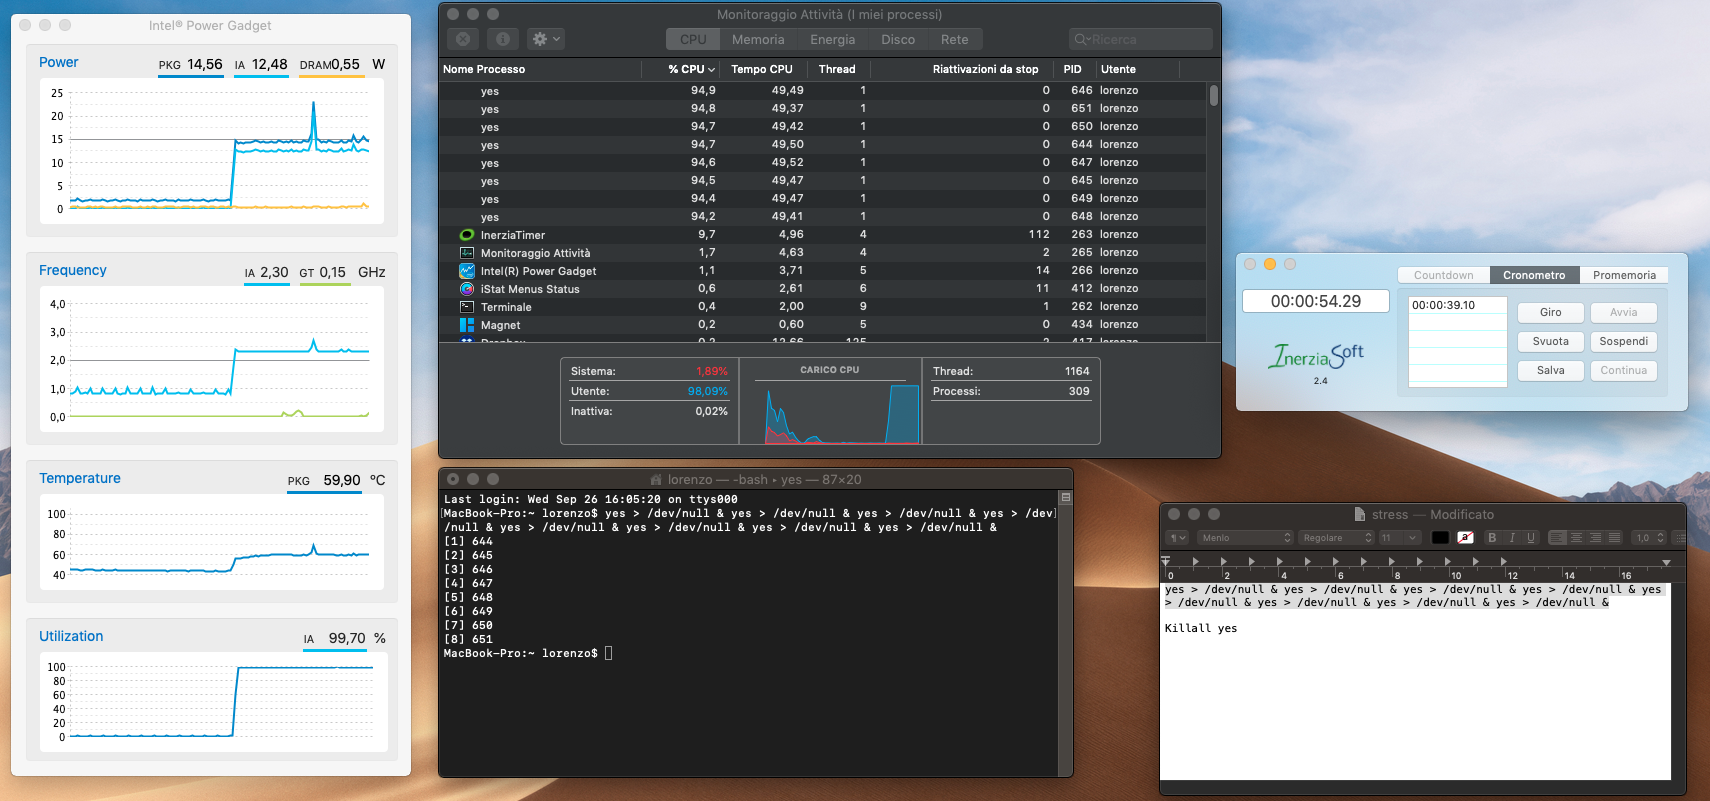This screenshot has width=1710, height=801.
Task: Open the black text color swatch
Action: click(1440, 538)
